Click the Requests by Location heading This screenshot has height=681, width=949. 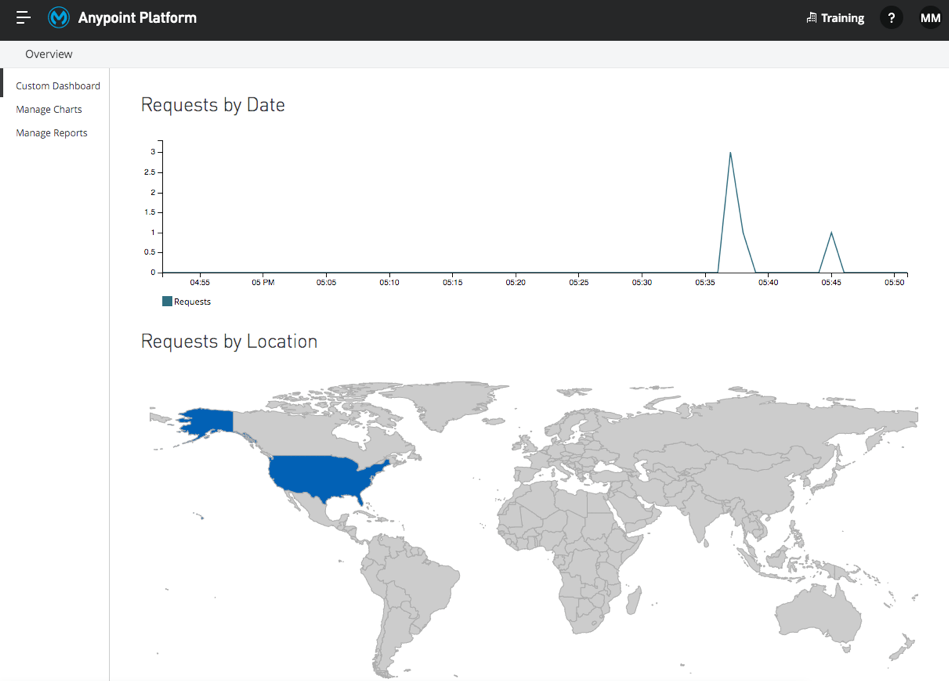pyautogui.click(x=229, y=341)
